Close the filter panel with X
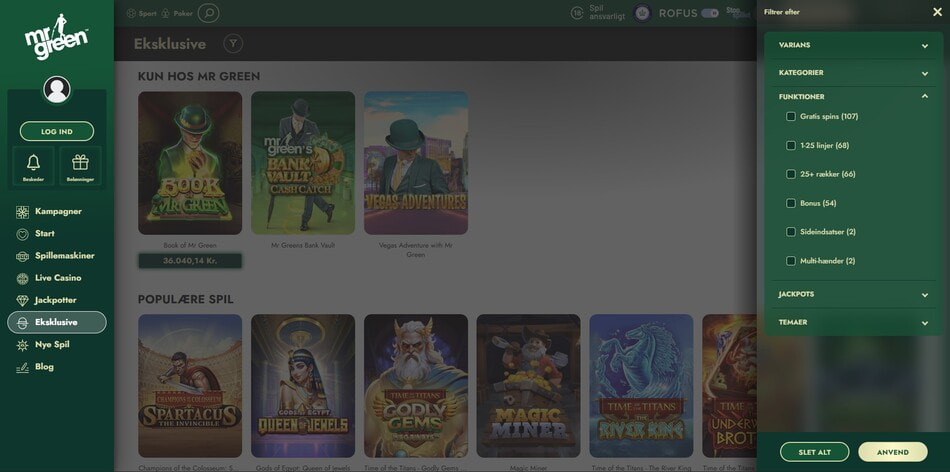 click(937, 12)
